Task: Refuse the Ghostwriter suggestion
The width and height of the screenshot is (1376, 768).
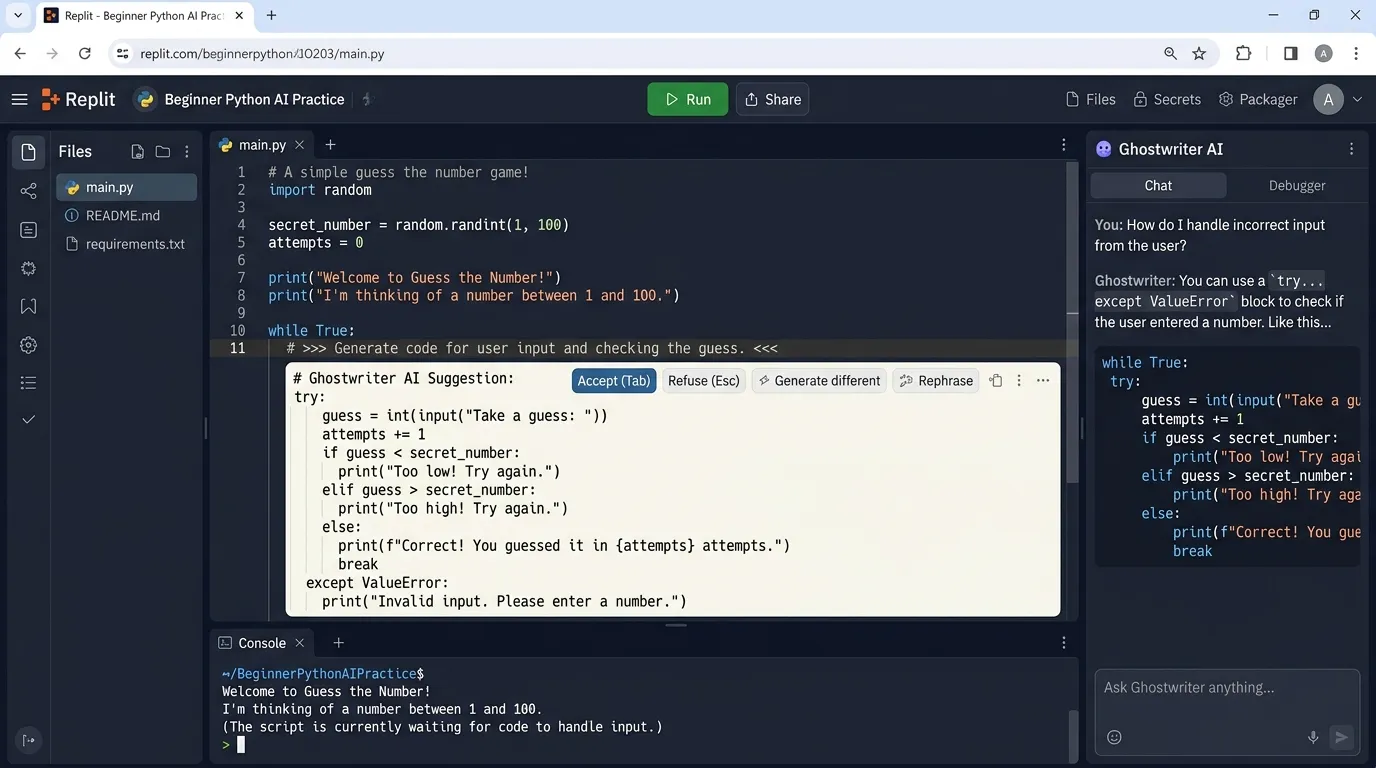Action: point(704,381)
